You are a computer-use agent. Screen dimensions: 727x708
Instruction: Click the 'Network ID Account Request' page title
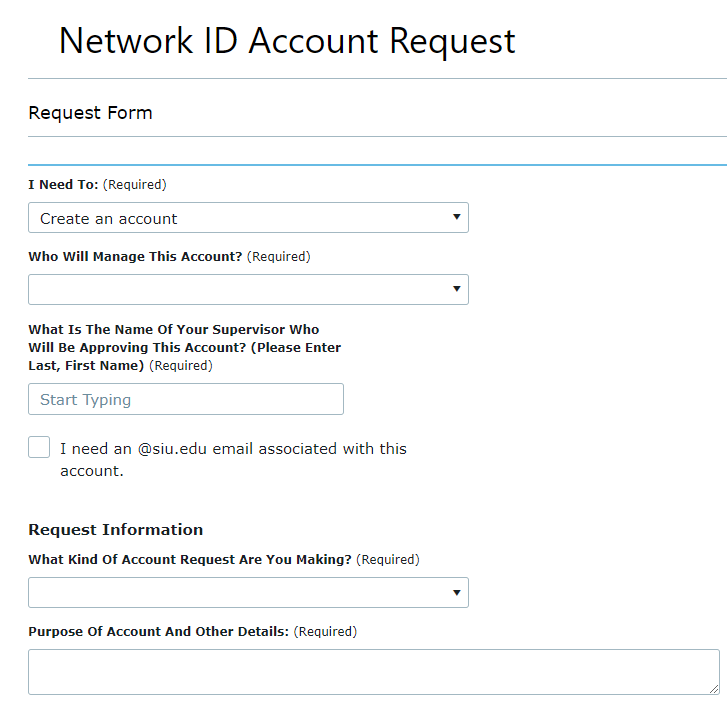point(287,41)
